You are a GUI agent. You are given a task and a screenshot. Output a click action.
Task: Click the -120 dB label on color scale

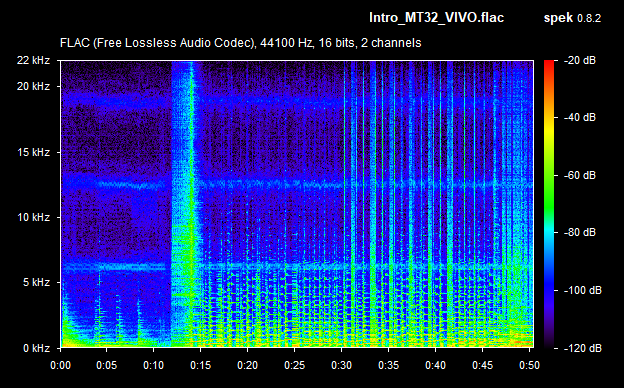[x=583, y=349]
